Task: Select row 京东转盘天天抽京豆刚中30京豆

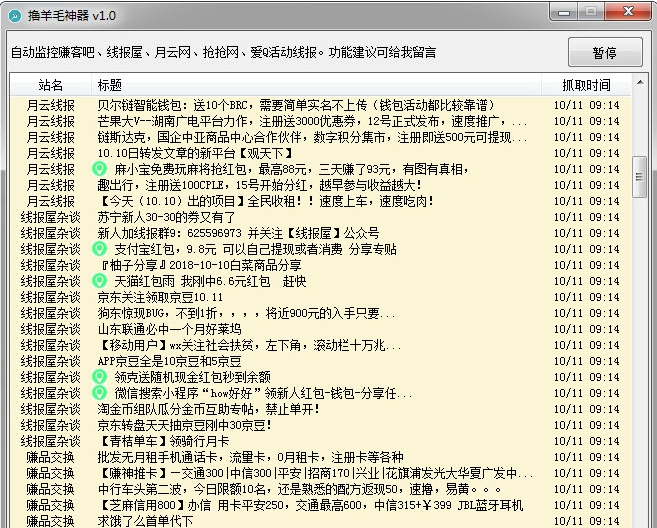Action: pyautogui.click(x=321, y=425)
